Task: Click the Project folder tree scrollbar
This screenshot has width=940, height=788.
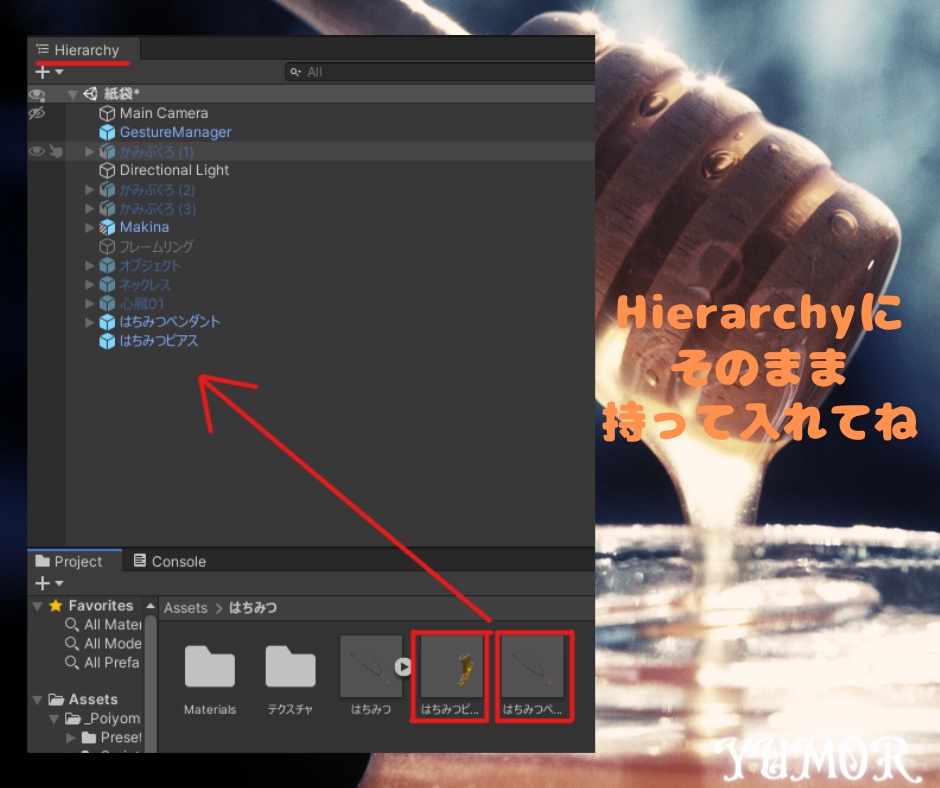Action: pyautogui.click(x=150, y=684)
